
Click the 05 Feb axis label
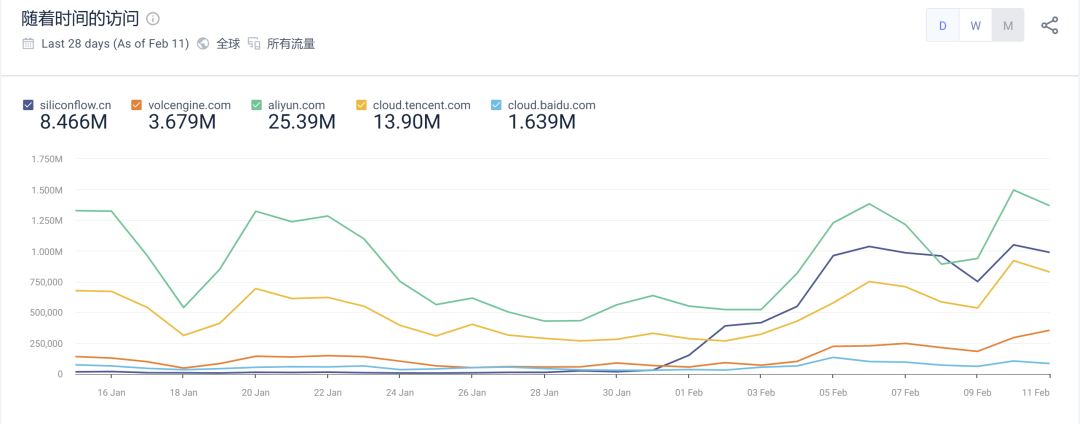[833, 393]
